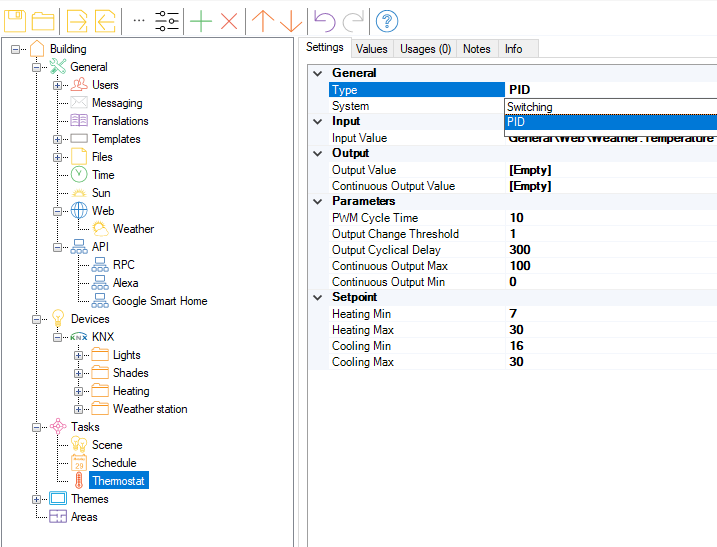
Task: Expand the Templates tree node
Action: (57, 139)
